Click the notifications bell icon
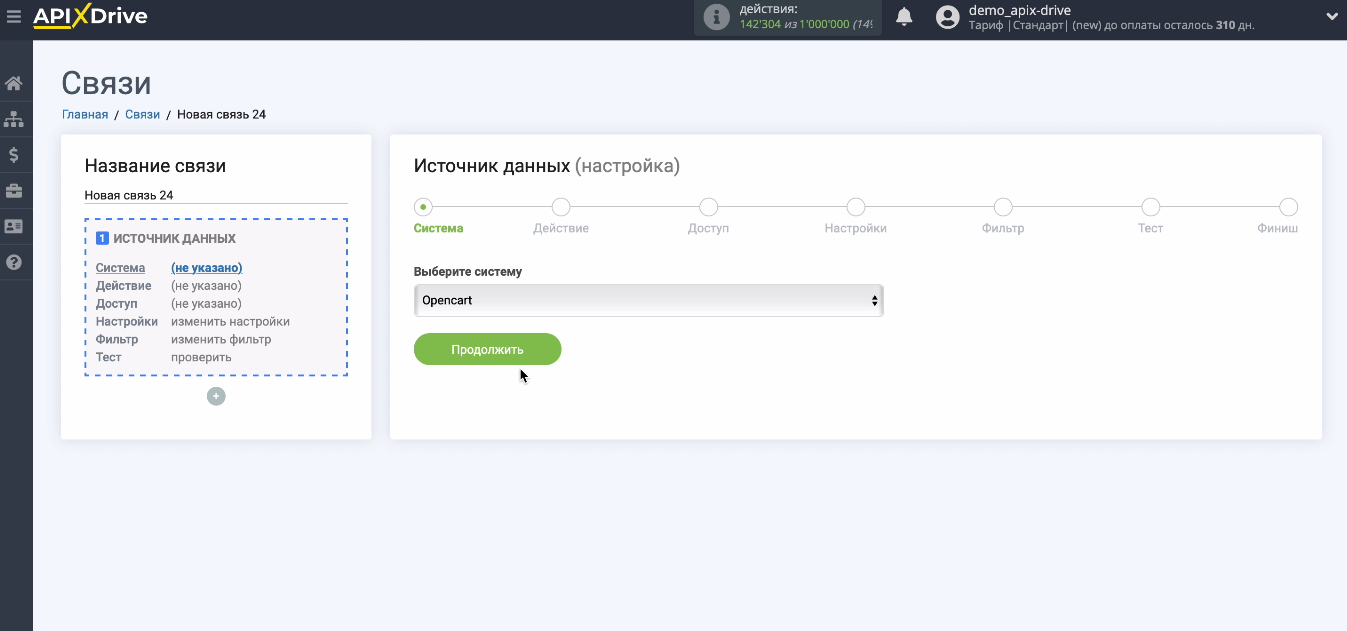 coord(904,17)
